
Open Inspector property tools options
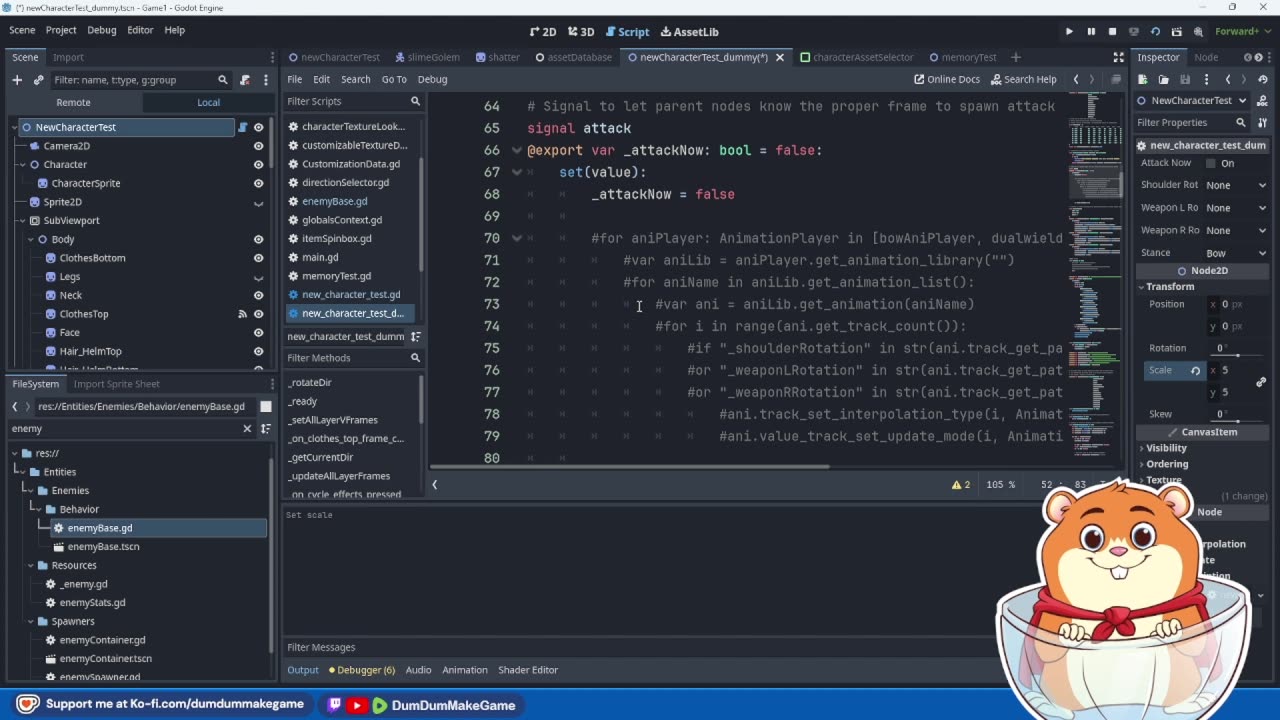pos(1262,122)
